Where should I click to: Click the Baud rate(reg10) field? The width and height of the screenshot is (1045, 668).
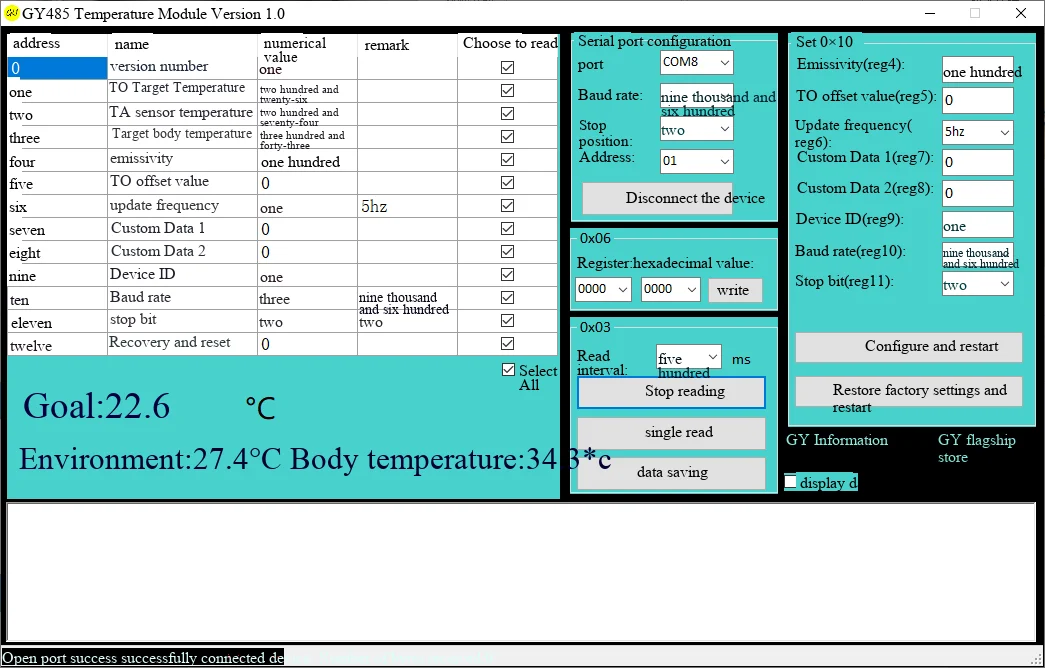point(978,255)
